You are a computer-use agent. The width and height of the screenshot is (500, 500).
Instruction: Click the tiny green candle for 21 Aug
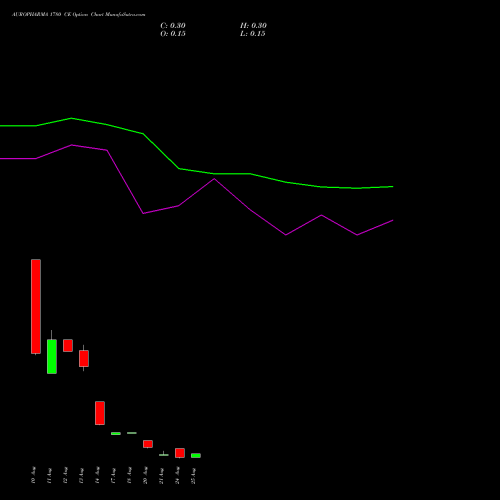164,454
